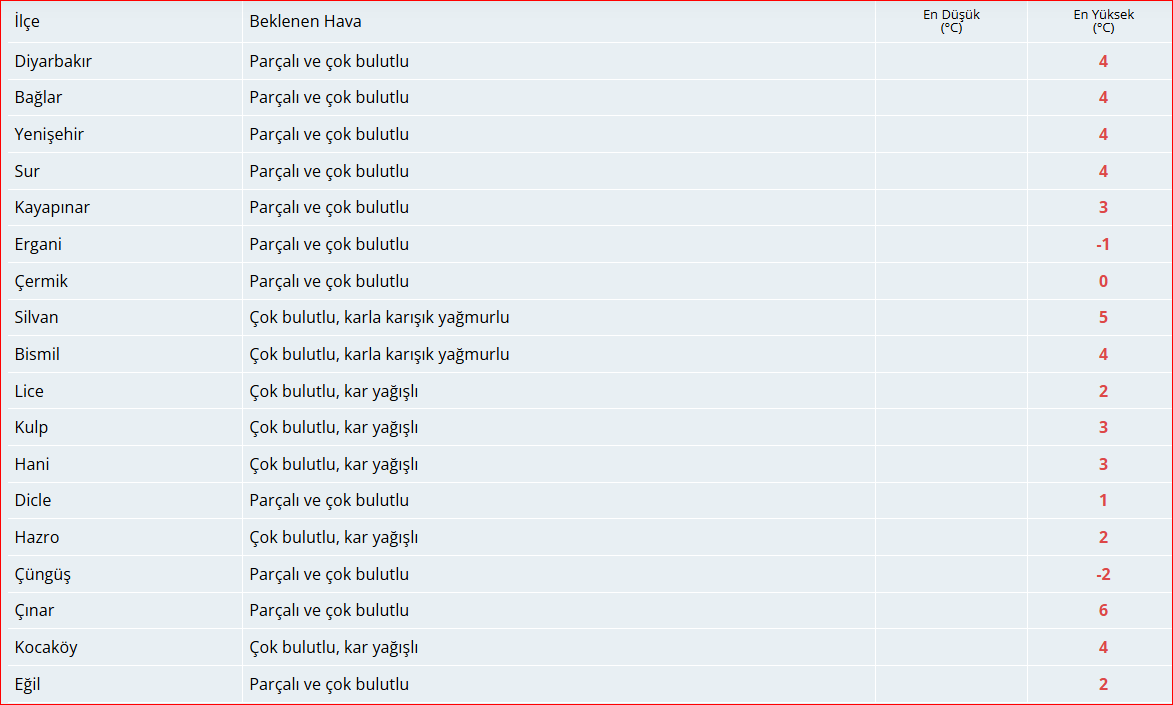Select the Çınar high temperature value
Screen dimensions: 1173x705
tap(1103, 611)
